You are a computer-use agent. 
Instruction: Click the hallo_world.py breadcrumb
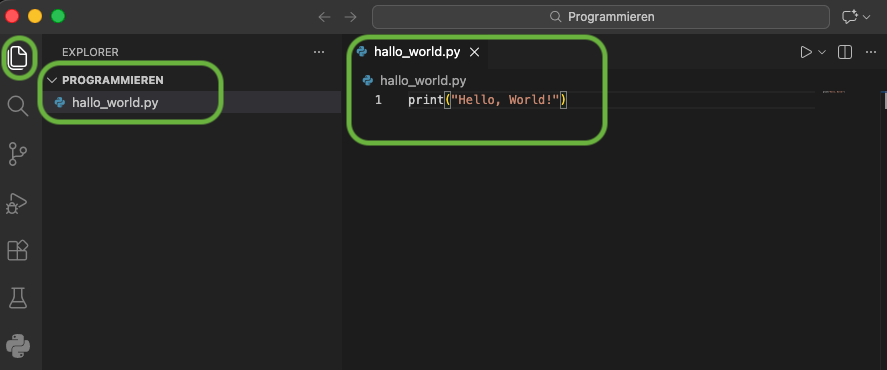(x=423, y=80)
